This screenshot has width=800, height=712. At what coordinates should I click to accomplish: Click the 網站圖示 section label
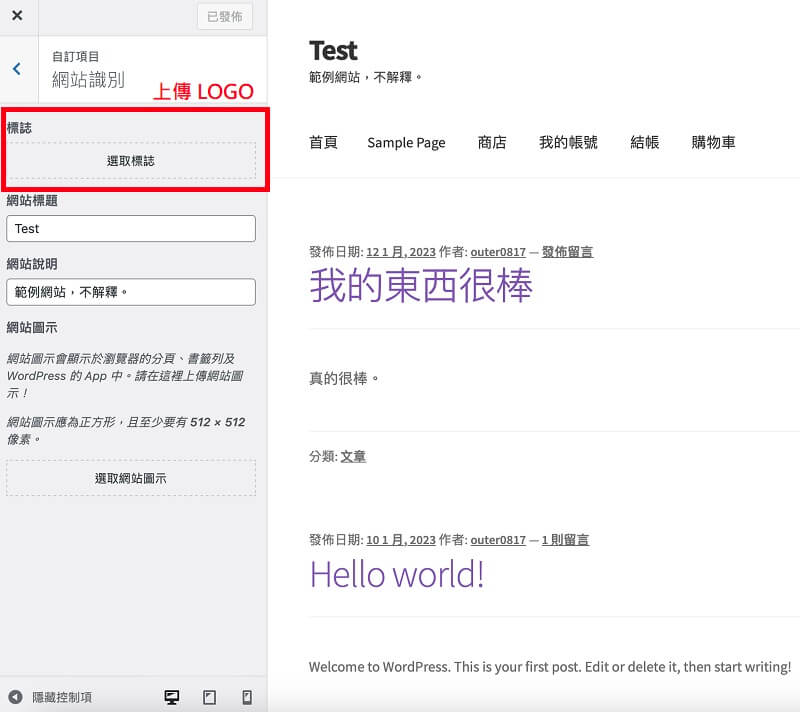click(x=32, y=327)
